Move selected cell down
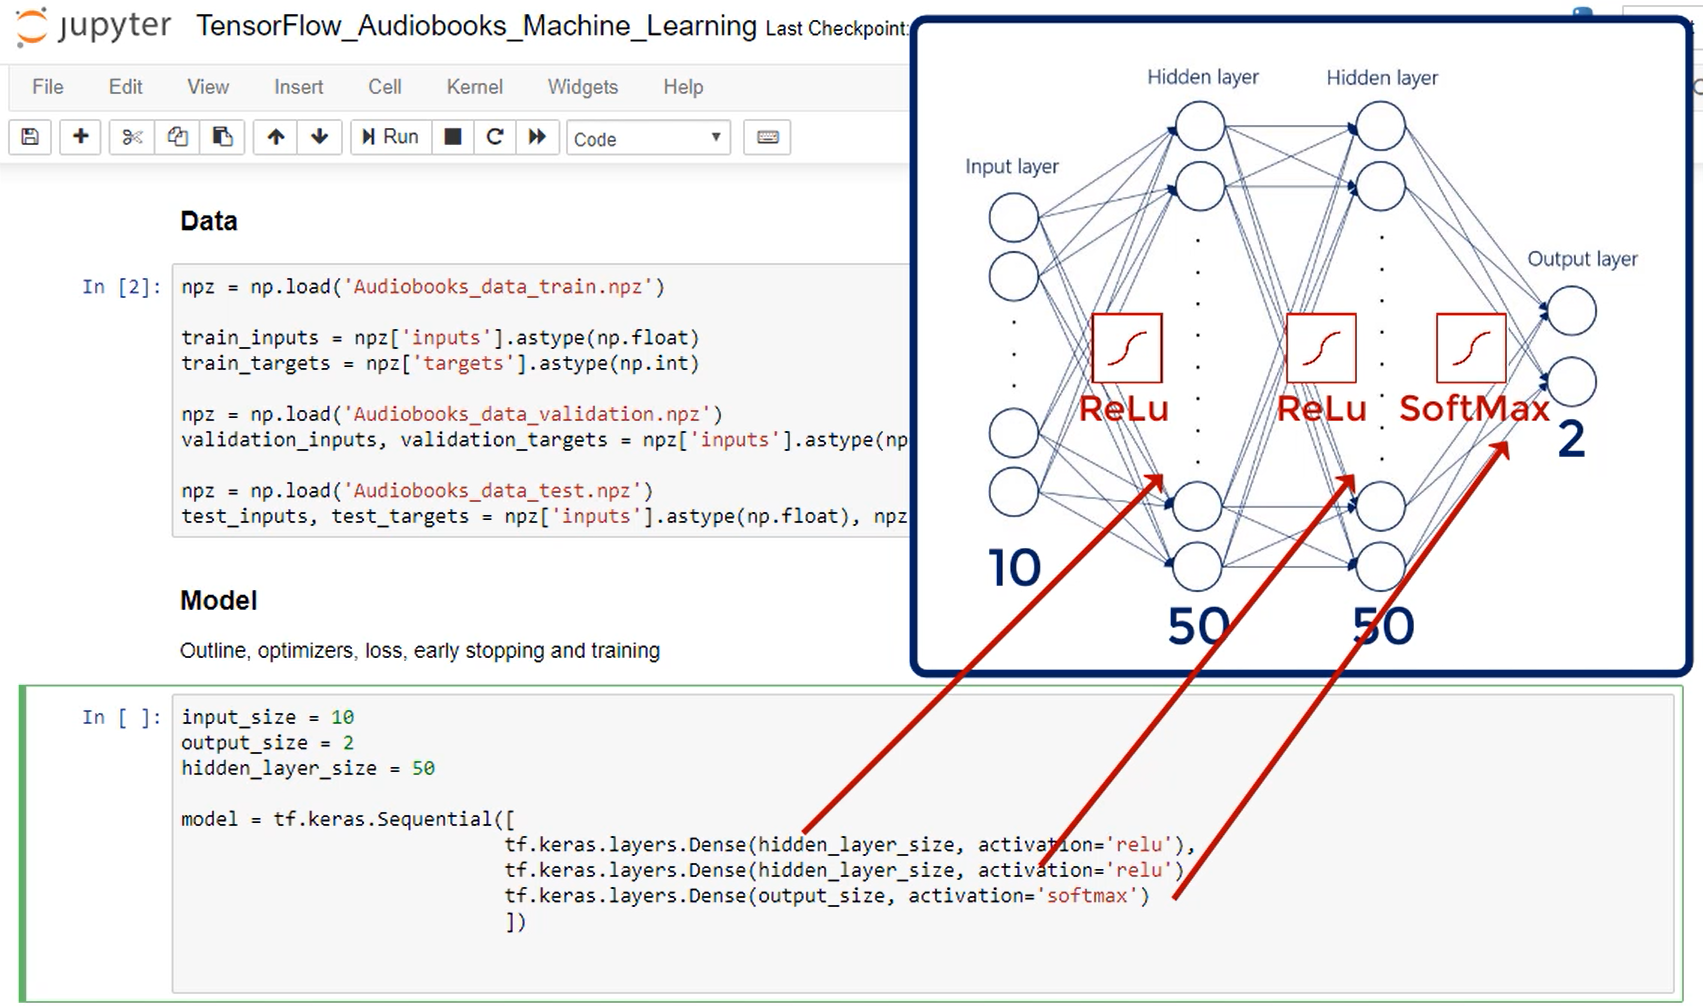Viewport: 1703px width, 1007px height. pyautogui.click(x=319, y=137)
